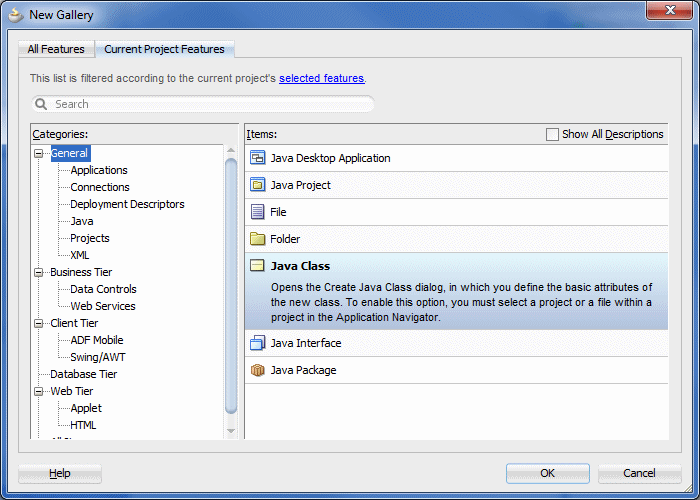Collapse the Client Tier node
The height and width of the screenshot is (500, 700).
click(x=39, y=323)
